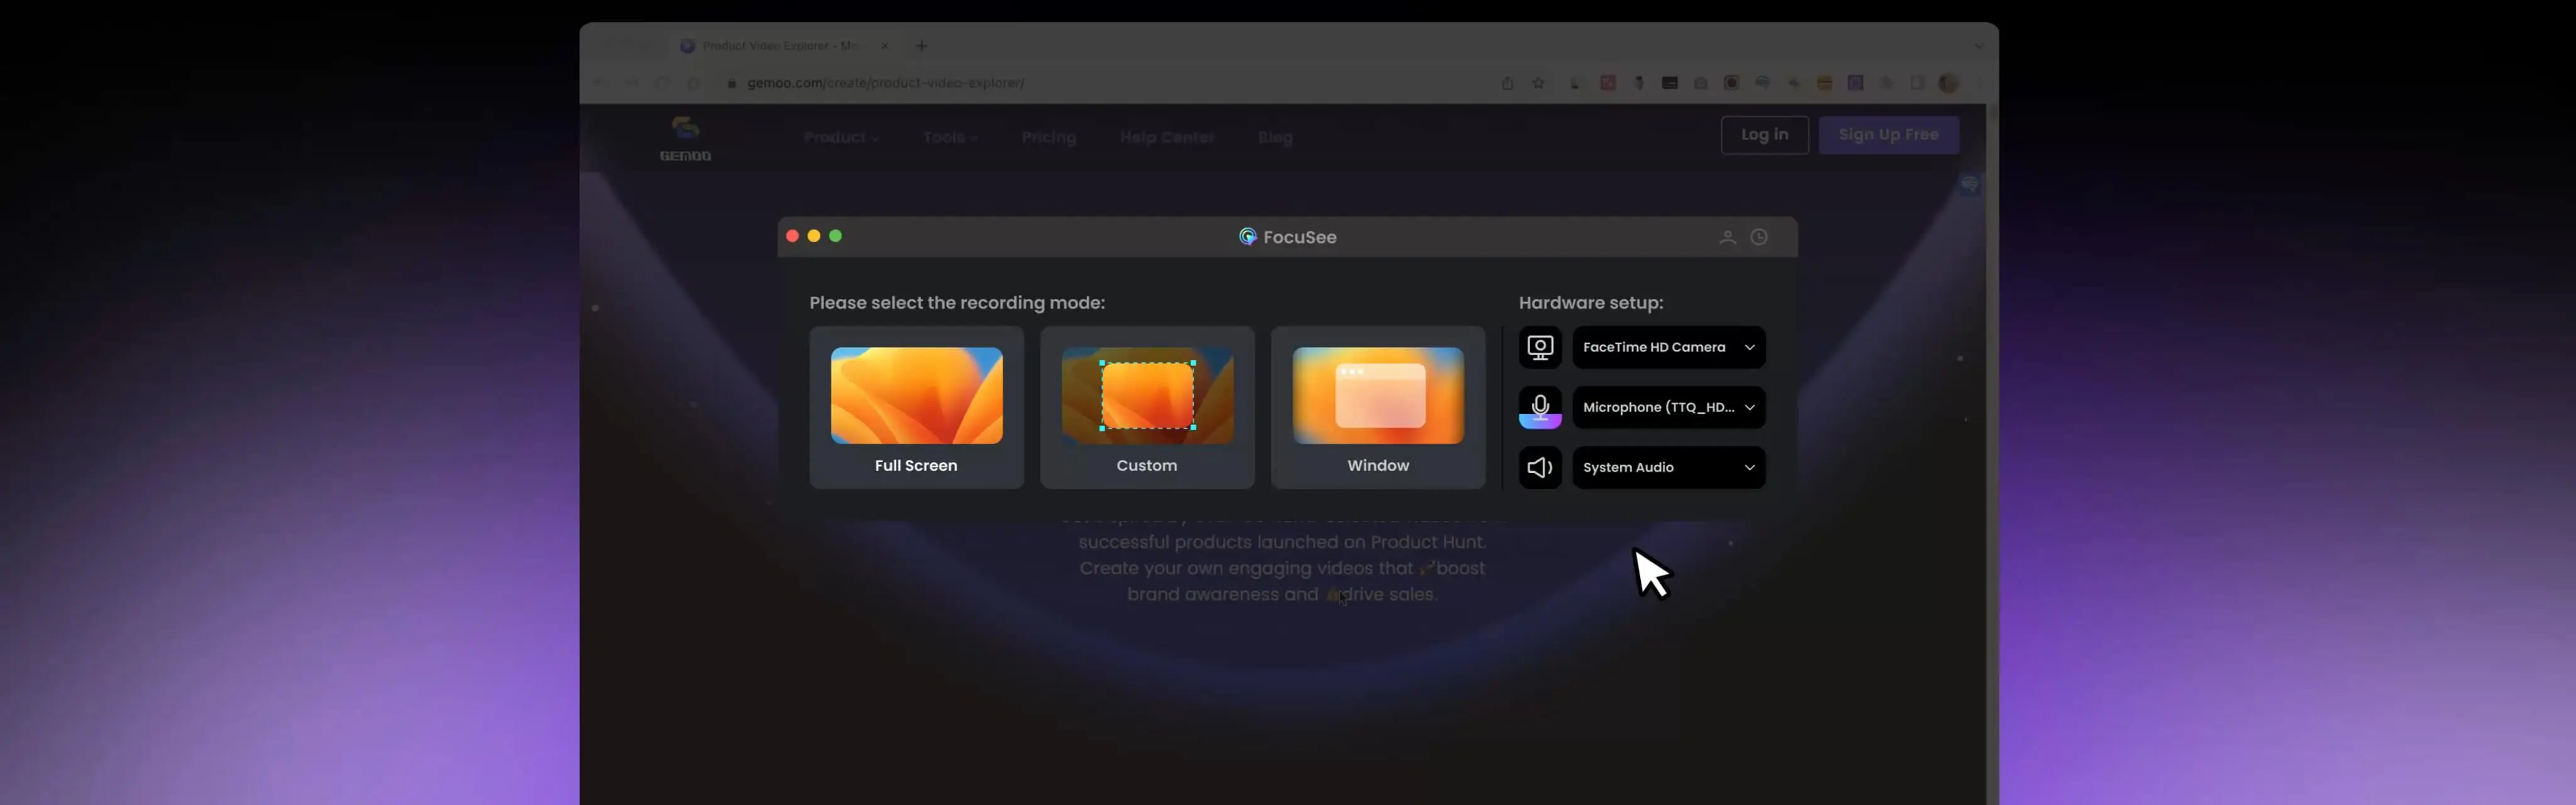Open the browser profile avatar

click(x=1948, y=83)
